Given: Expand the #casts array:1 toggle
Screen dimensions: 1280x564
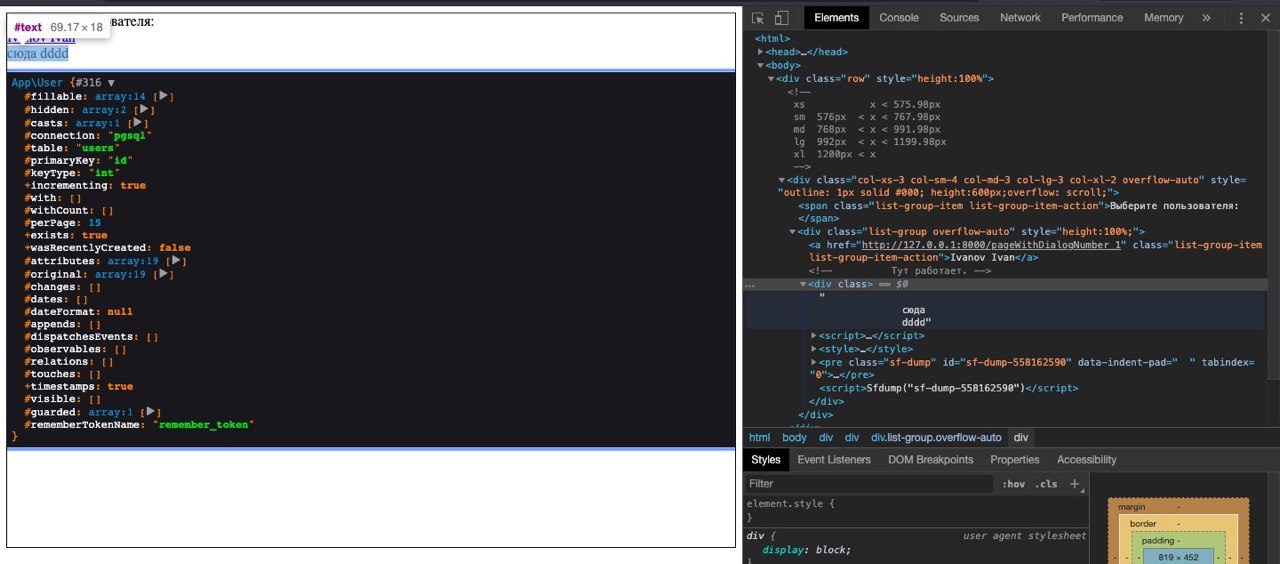Looking at the screenshot, I should (140, 122).
